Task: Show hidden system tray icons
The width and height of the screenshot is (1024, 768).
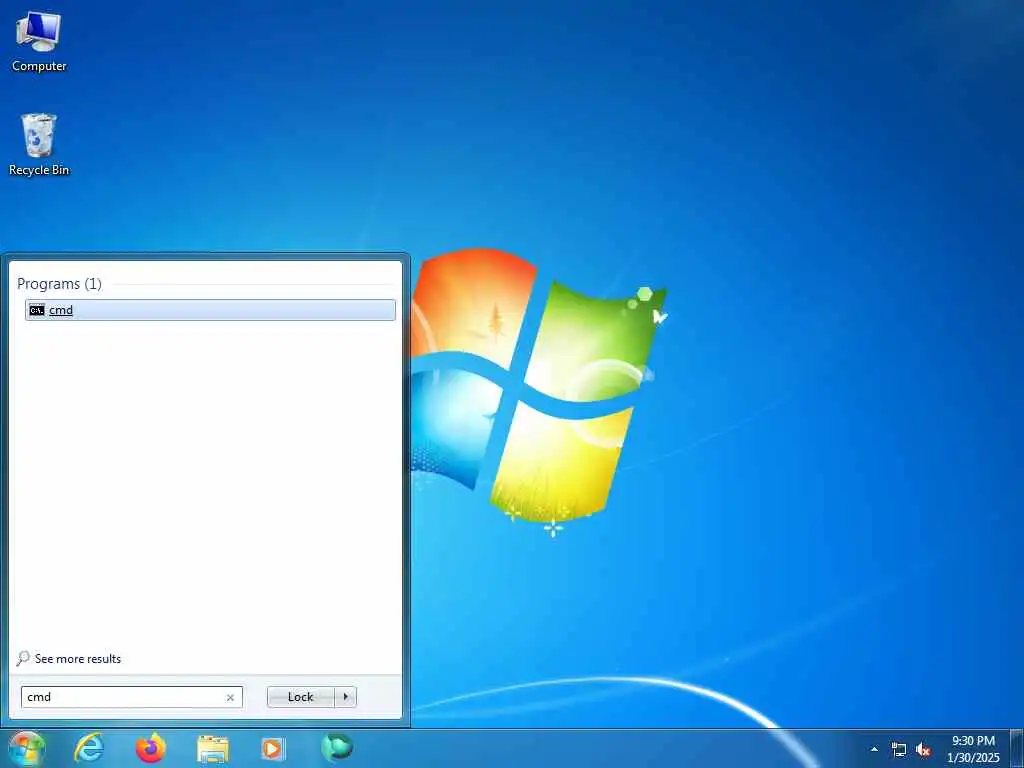Action: pyautogui.click(x=874, y=749)
